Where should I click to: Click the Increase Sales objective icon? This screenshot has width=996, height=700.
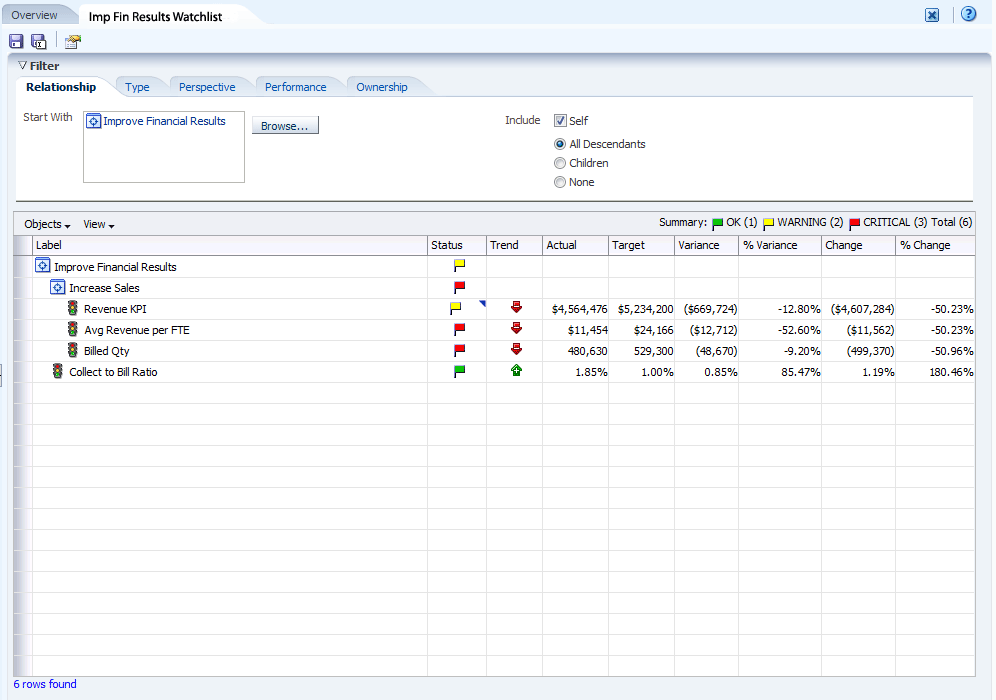click(58, 288)
